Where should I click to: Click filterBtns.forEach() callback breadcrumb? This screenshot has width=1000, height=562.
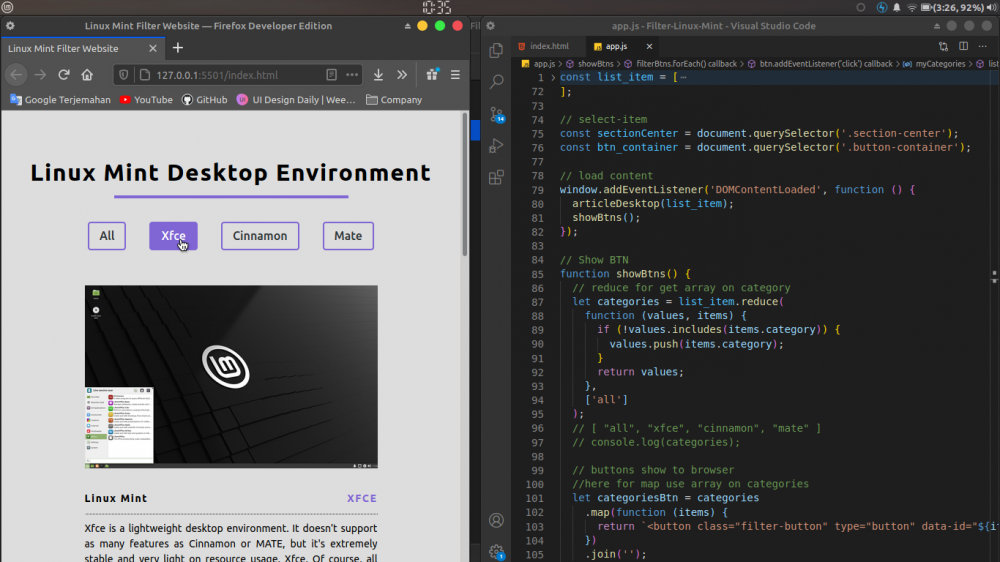(x=680, y=64)
